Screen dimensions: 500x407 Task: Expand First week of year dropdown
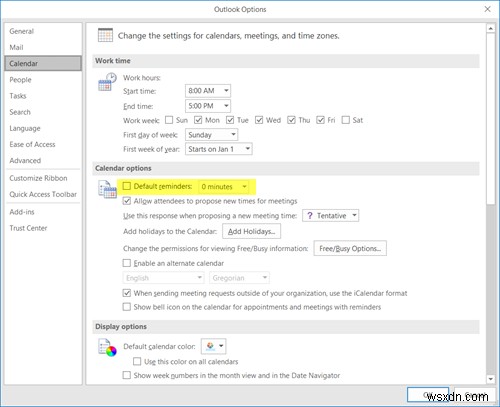(219, 149)
